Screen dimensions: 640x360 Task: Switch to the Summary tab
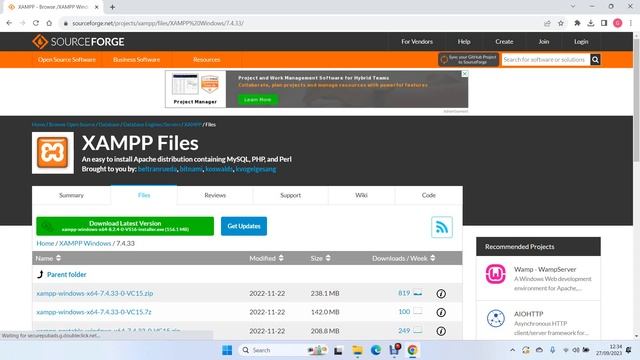(71, 195)
